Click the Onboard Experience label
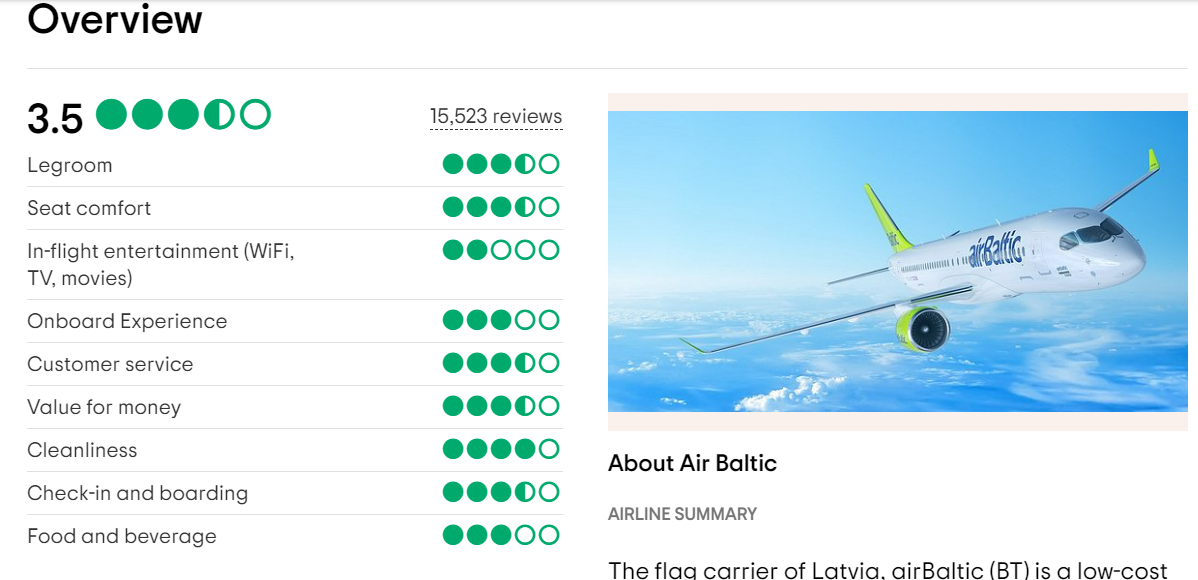The width and height of the screenshot is (1198, 580). click(x=128, y=321)
